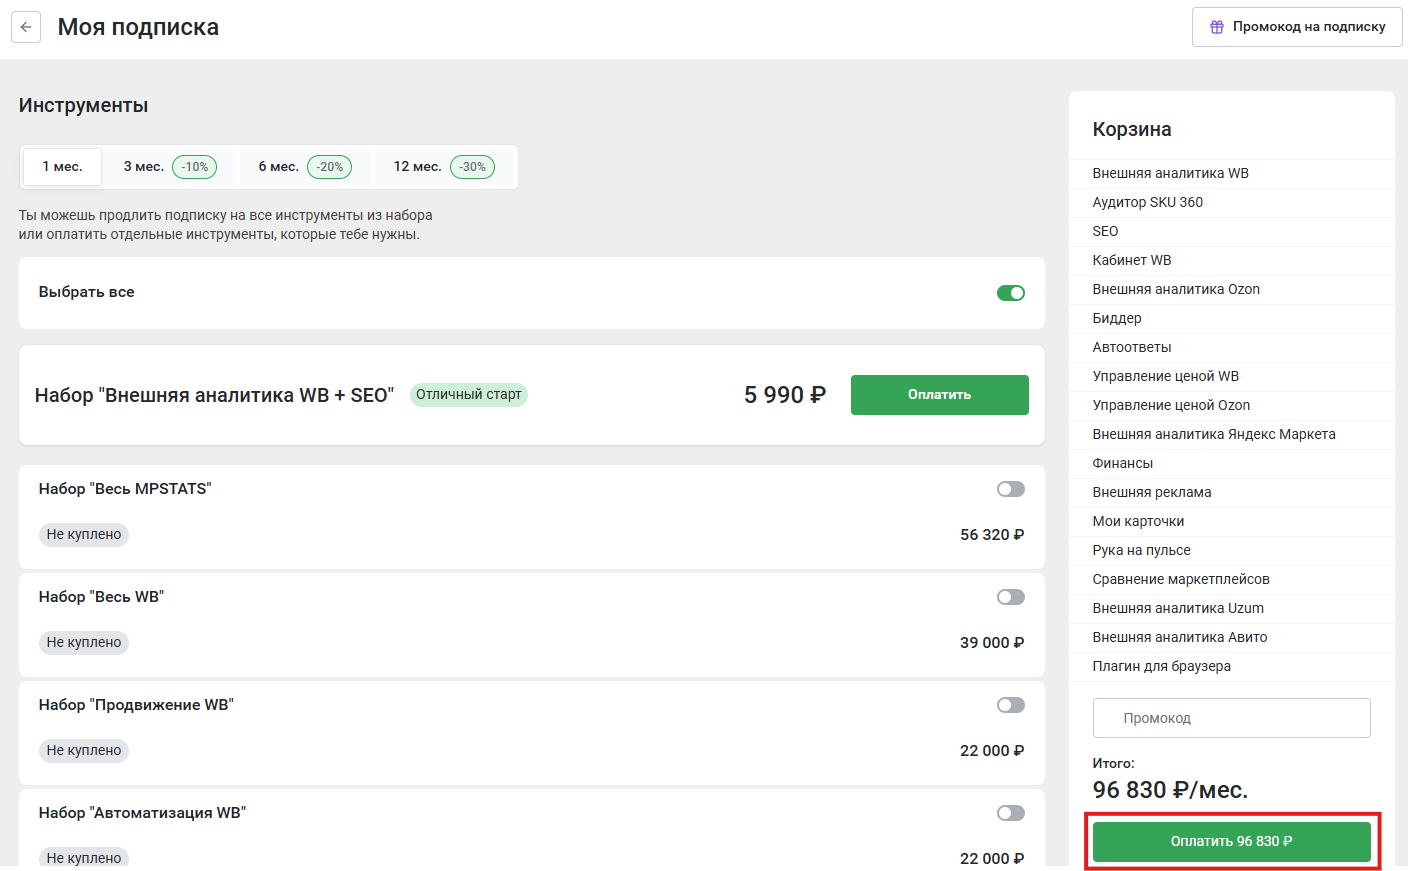Click the -20% discount badge
This screenshot has width=1408, height=871.
pos(330,167)
